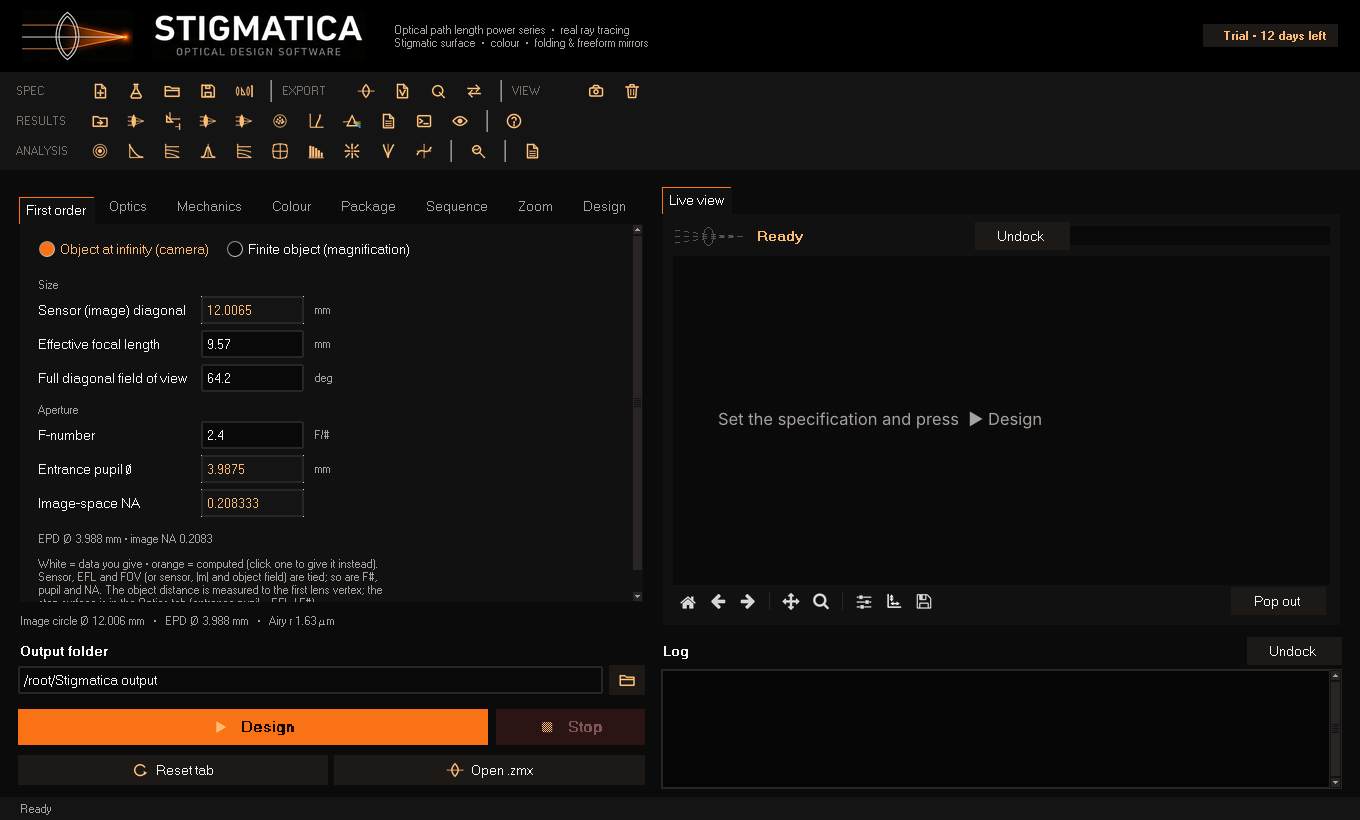Click the Effective focal length field

(x=252, y=344)
